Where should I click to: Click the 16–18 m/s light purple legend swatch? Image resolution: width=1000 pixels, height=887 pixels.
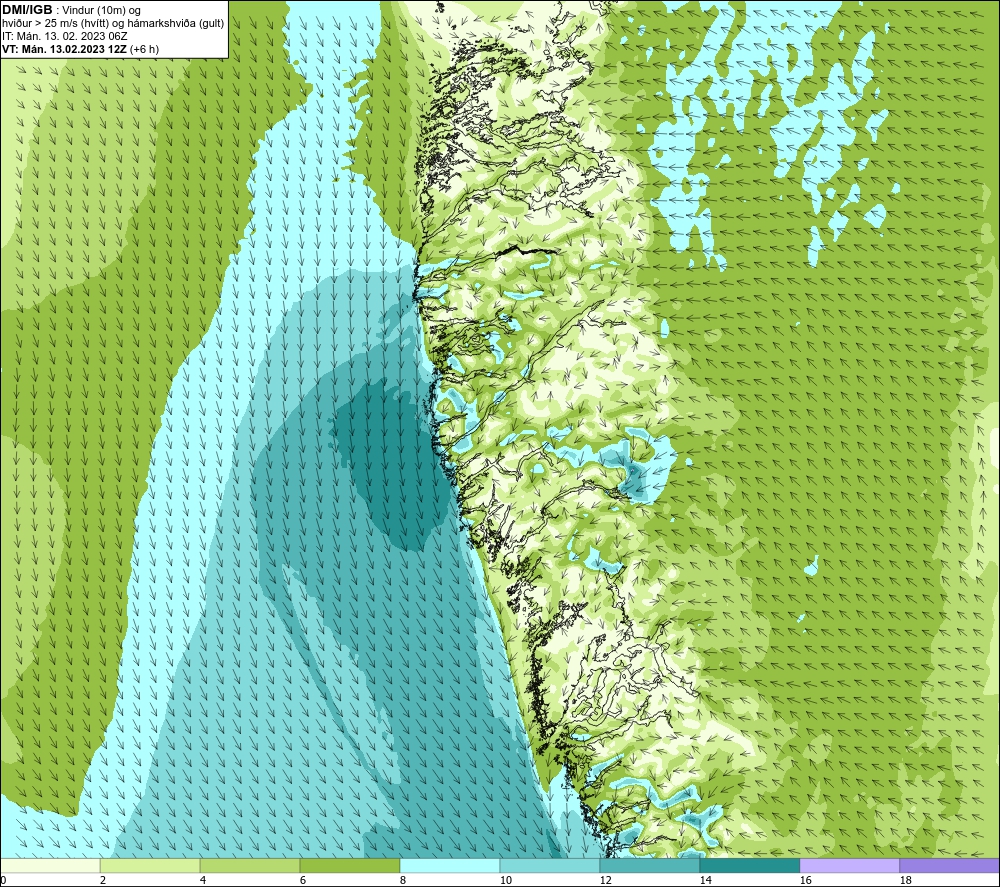pos(849,865)
